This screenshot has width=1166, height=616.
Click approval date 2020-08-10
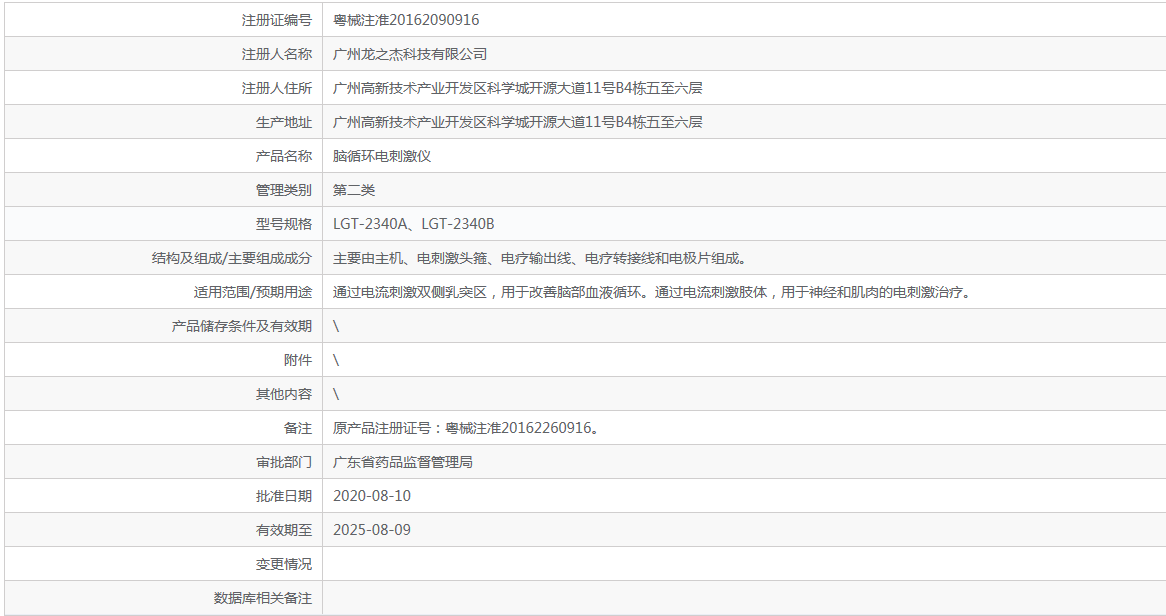pyautogui.click(x=372, y=496)
